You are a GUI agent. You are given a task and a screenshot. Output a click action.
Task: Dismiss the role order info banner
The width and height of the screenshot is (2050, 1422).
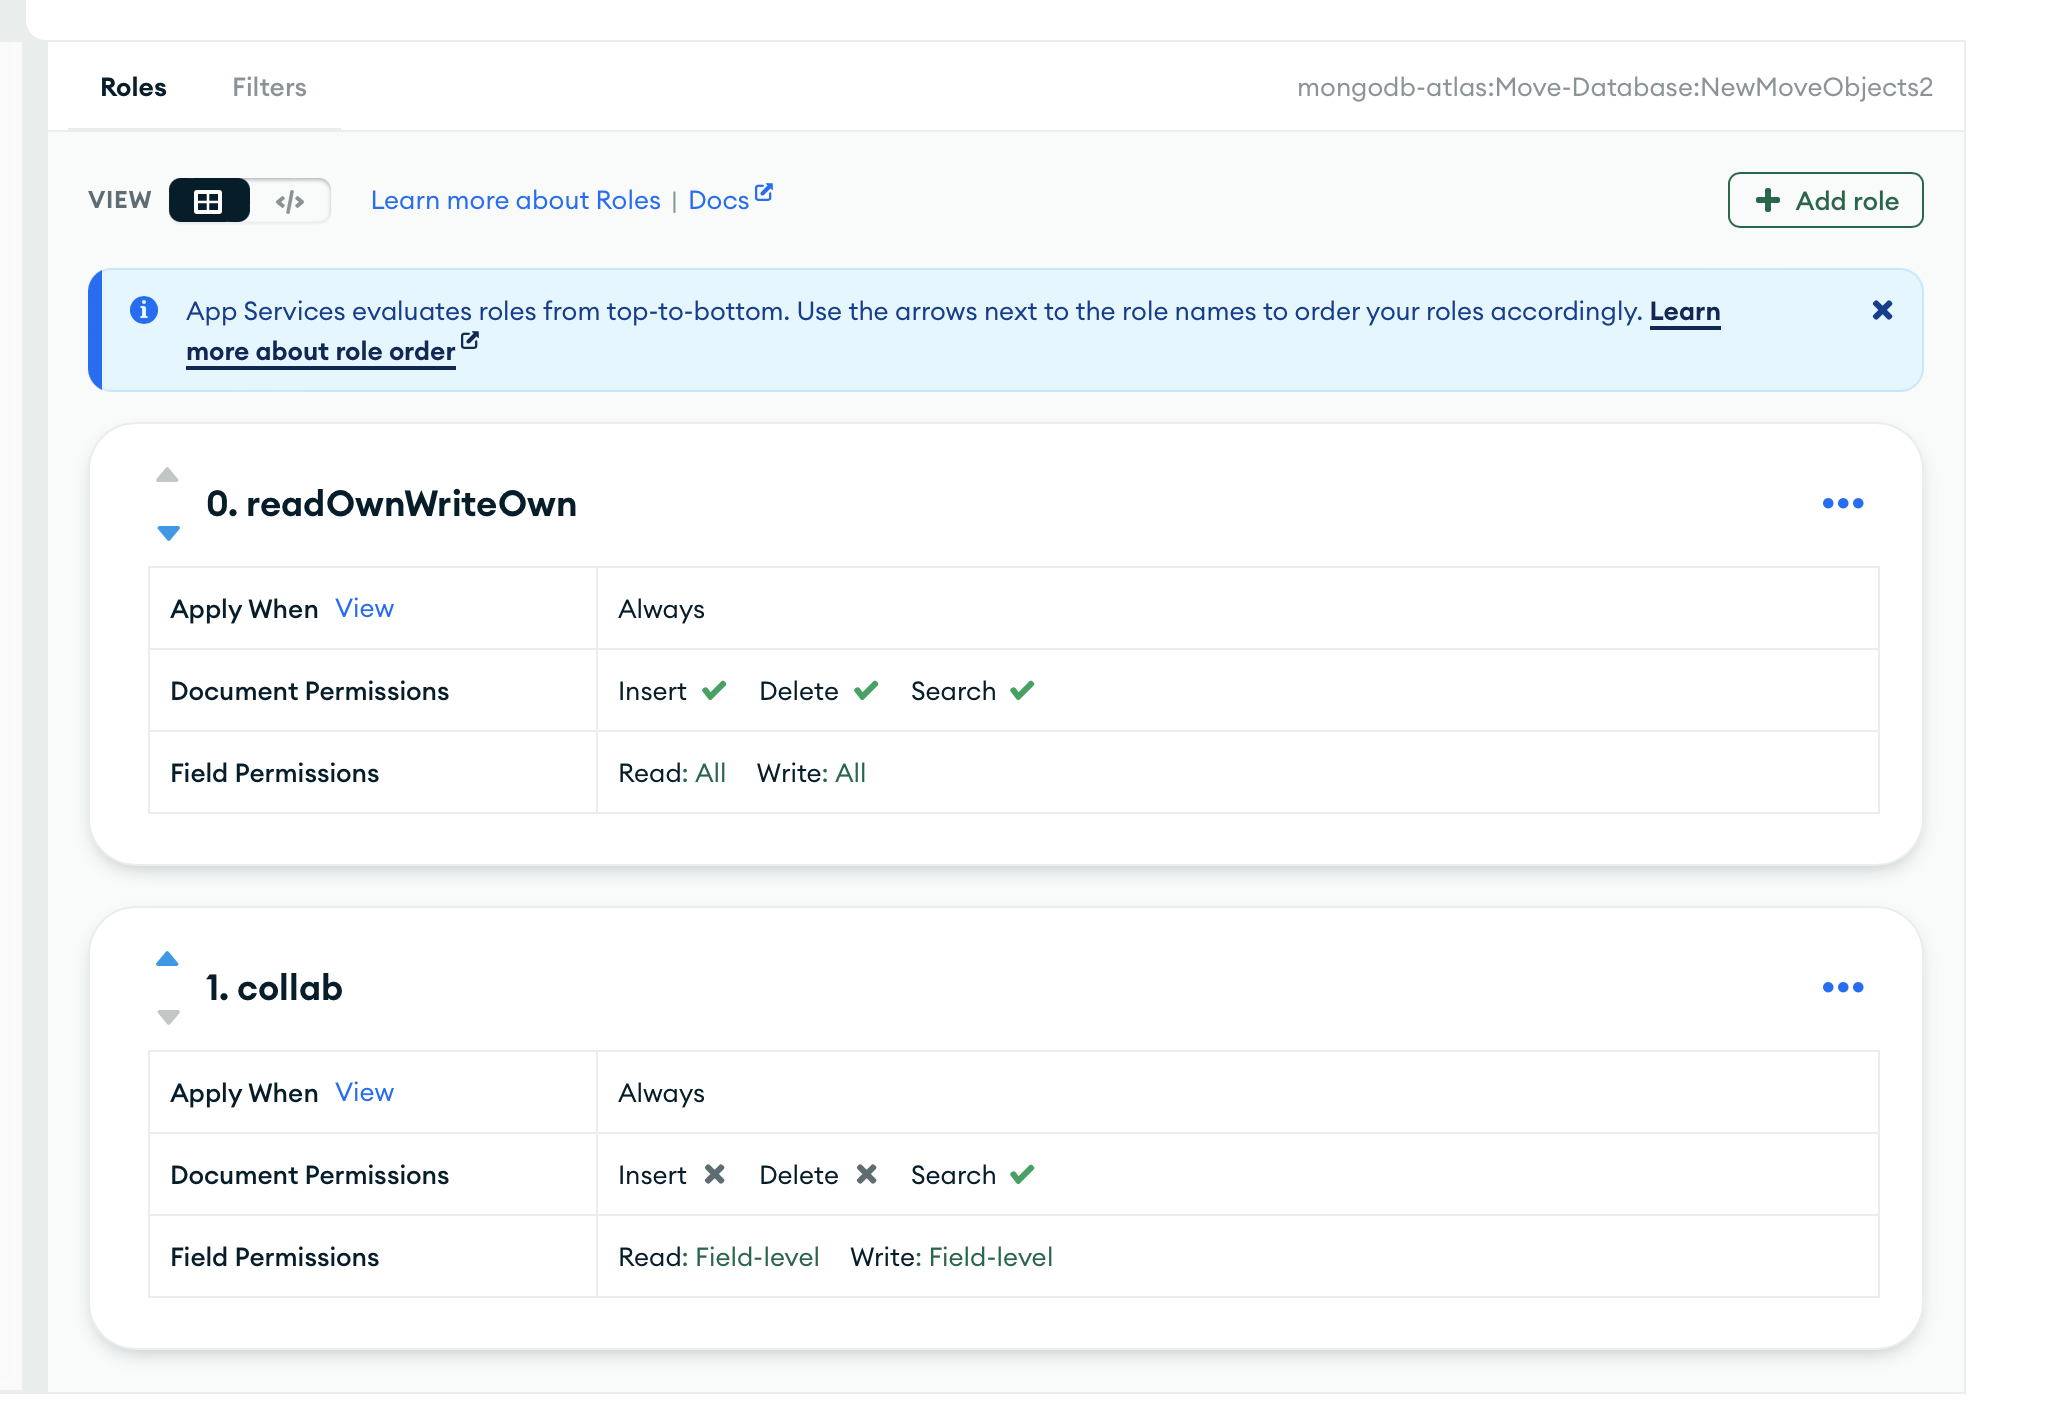[1882, 310]
